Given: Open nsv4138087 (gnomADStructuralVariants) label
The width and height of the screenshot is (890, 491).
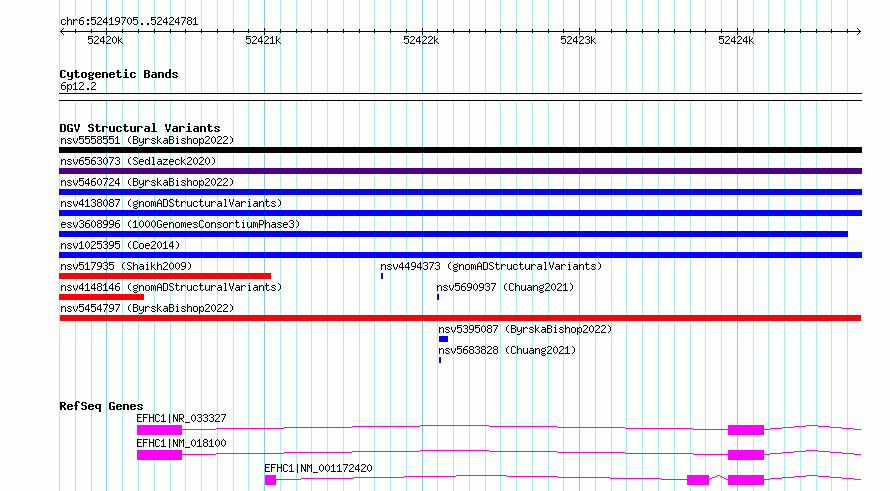Looking at the screenshot, I should 171,203.
